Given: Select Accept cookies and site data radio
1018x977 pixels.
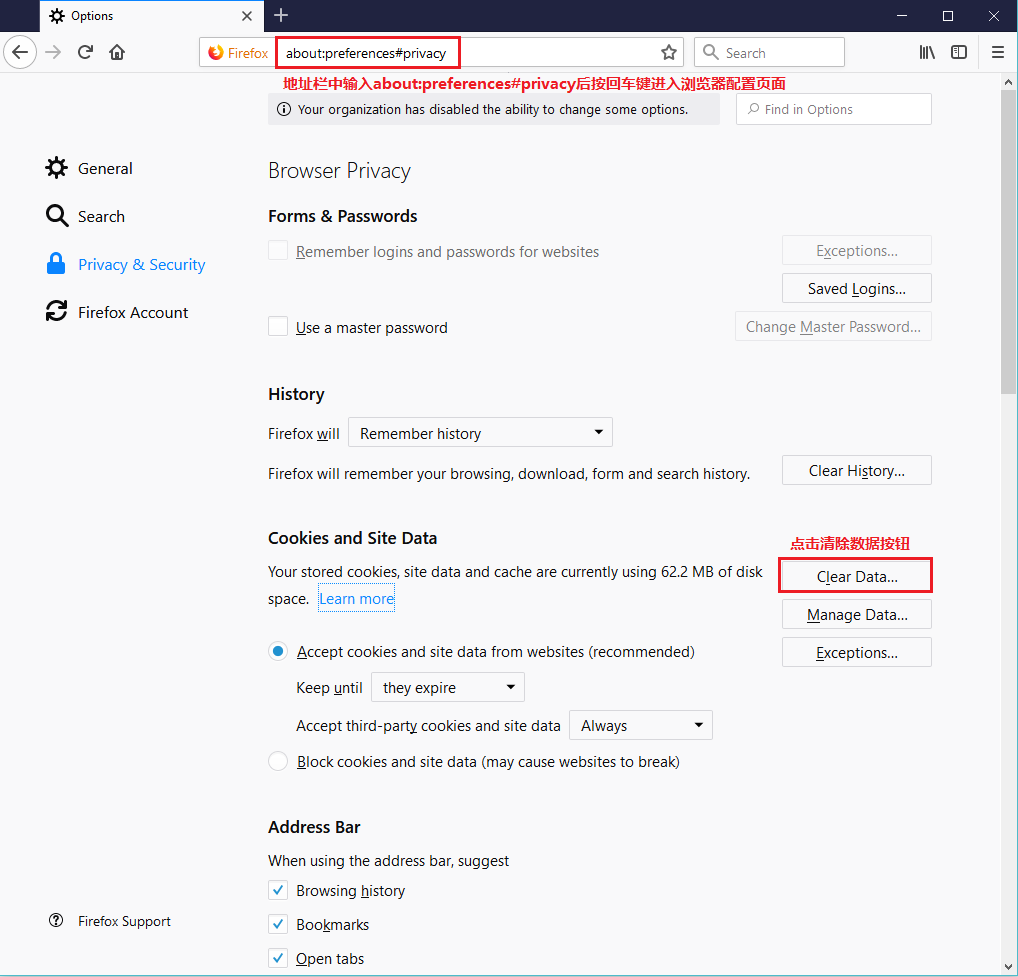Looking at the screenshot, I should [278, 651].
